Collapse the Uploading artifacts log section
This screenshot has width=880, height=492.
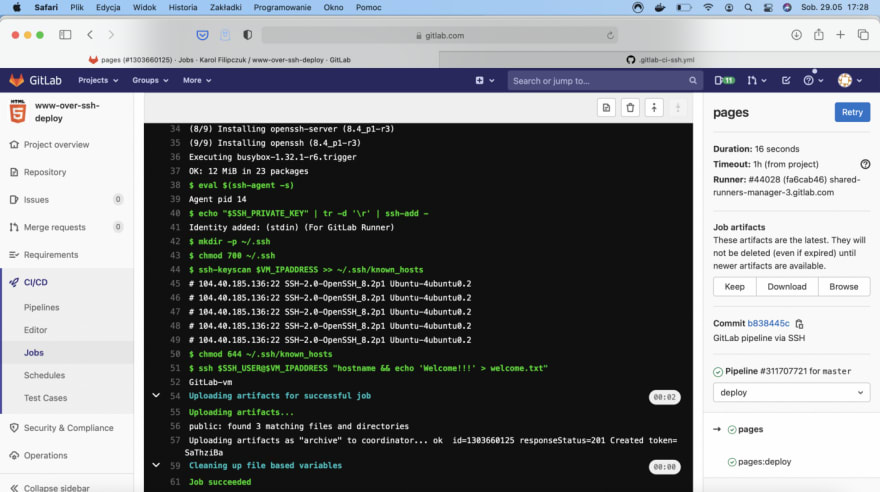tap(156, 396)
